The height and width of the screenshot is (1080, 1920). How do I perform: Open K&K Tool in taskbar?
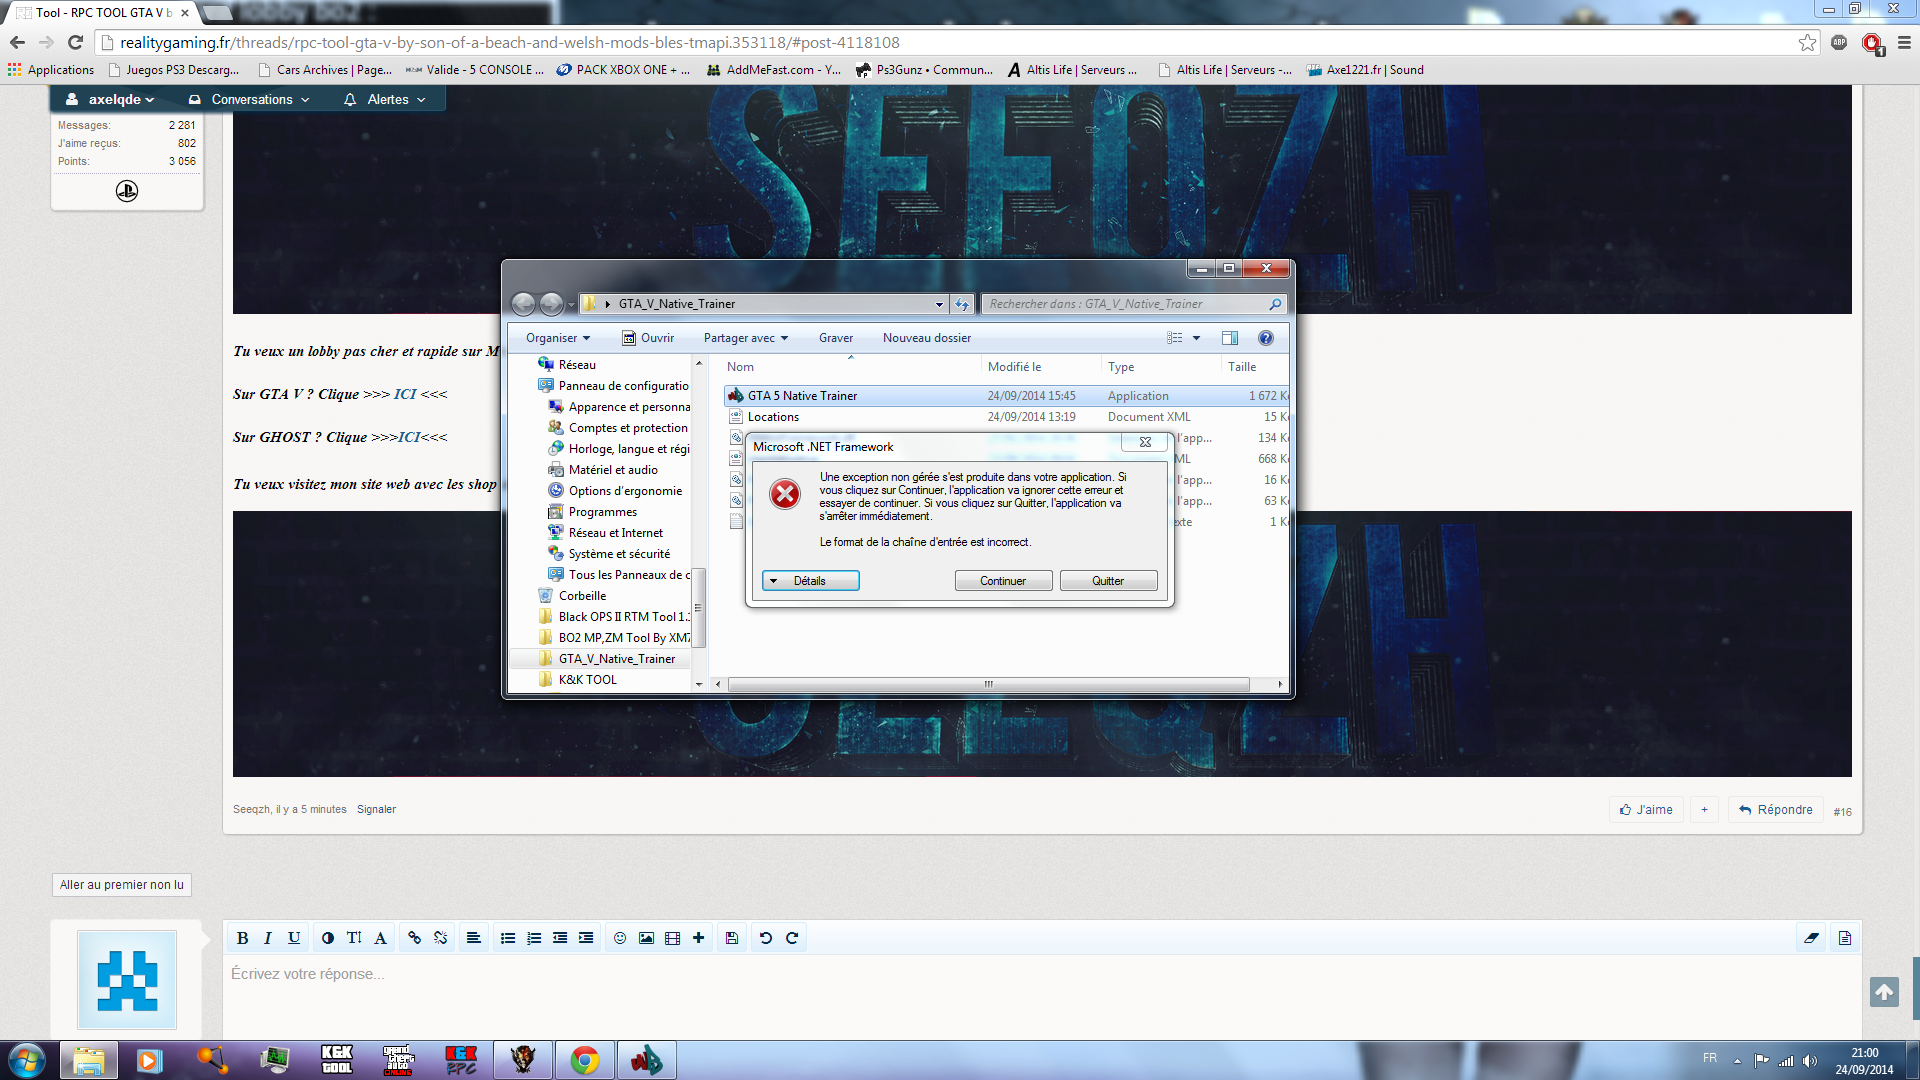337,1060
